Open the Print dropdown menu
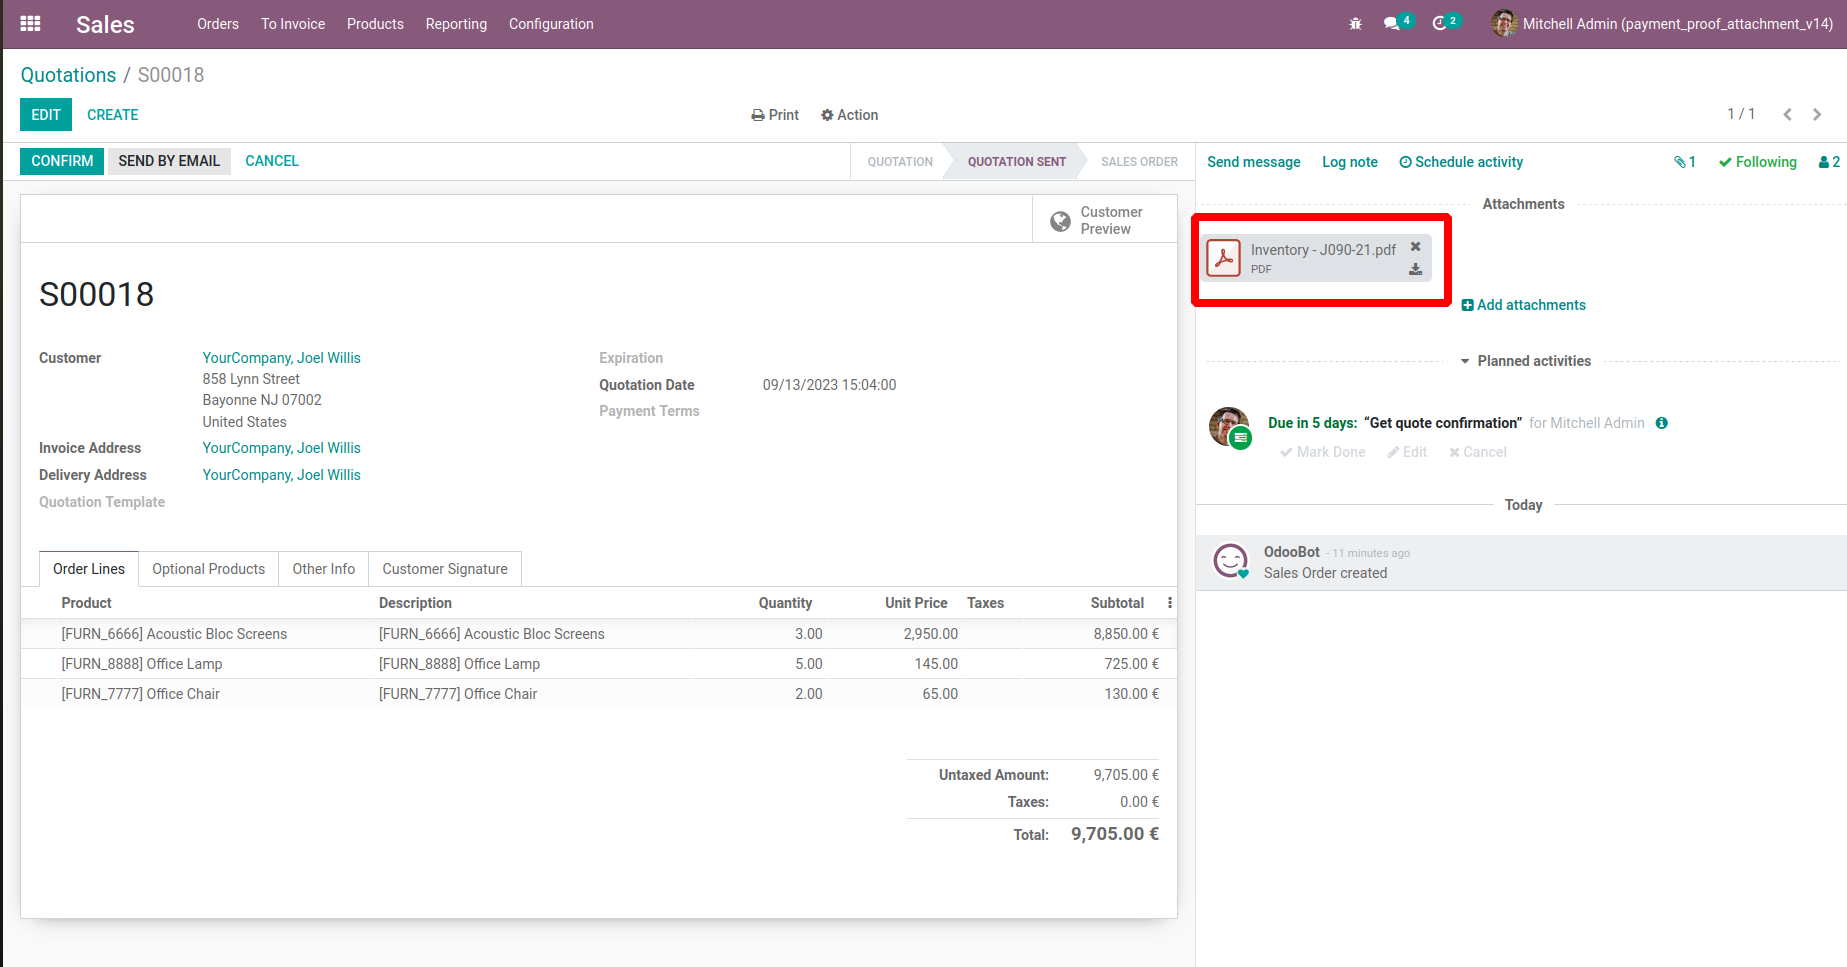 [775, 115]
